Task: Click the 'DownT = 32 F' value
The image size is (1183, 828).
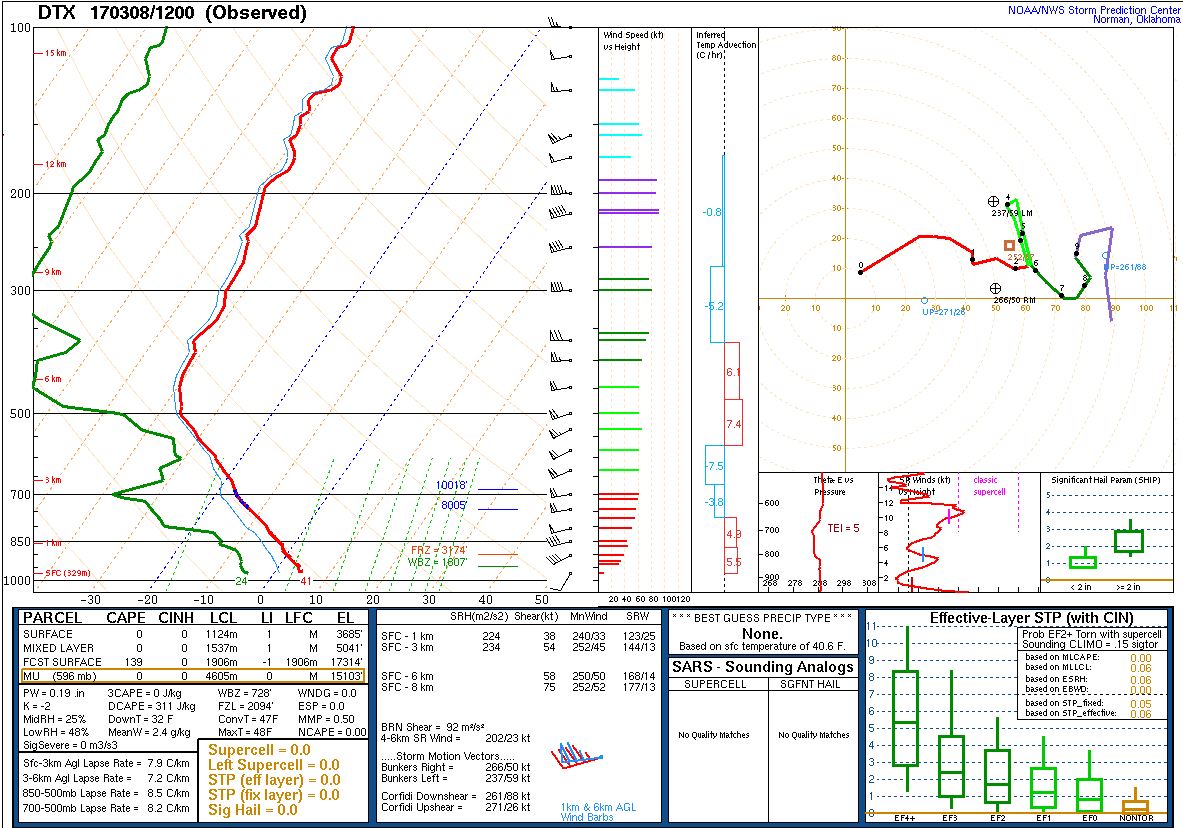Action: coord(140,719)
